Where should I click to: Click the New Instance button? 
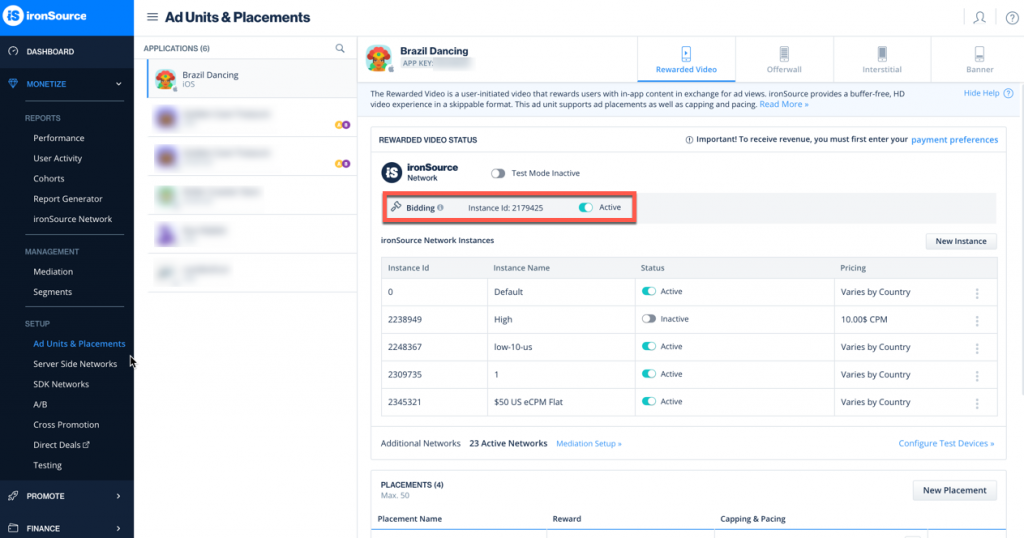coord(961,241)
